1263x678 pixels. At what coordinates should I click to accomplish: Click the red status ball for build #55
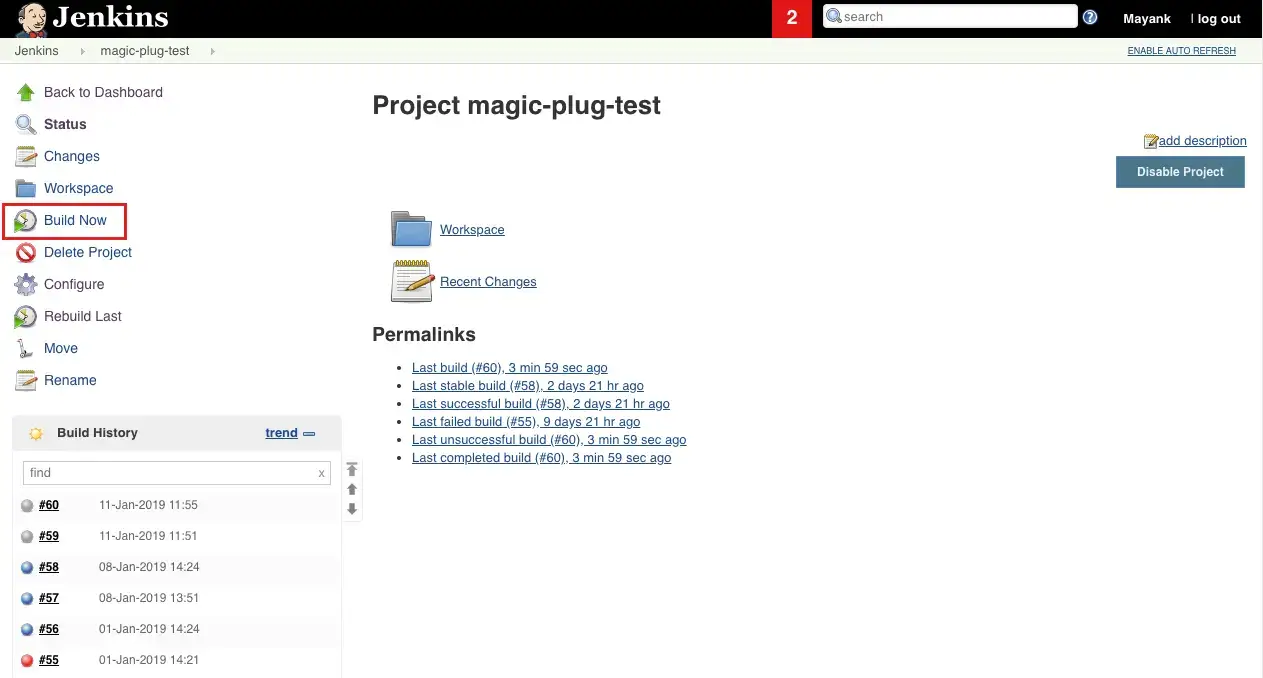pyautogui.click(x=27, y=660)
